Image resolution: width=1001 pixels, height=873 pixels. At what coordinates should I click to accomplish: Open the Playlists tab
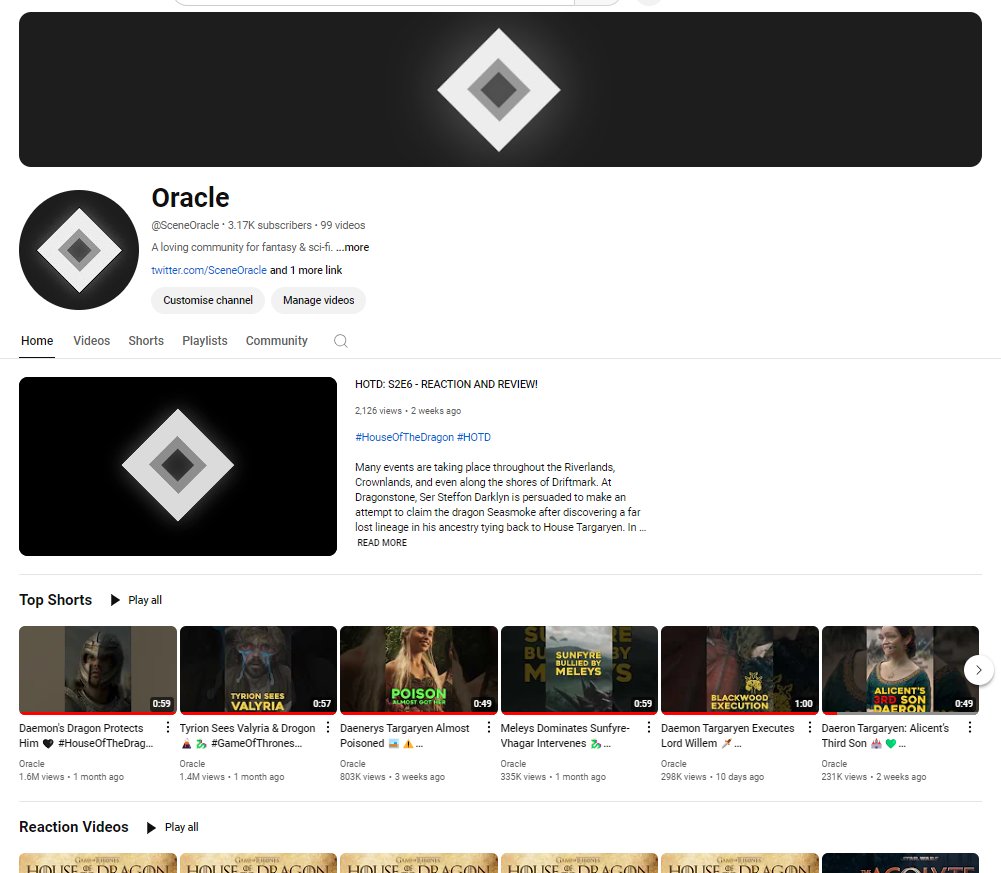[204, 341]
